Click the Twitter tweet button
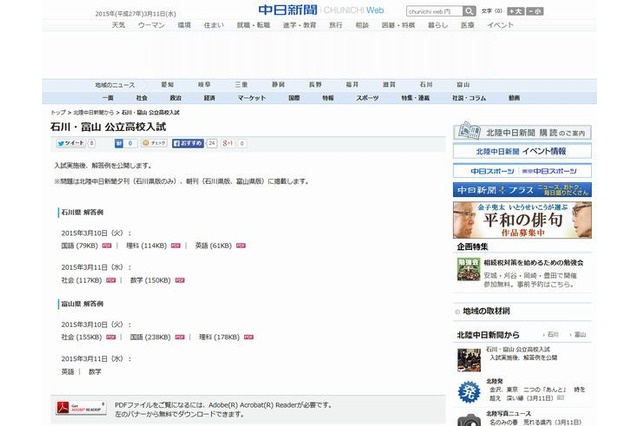The width and height of the screenshot is (640, 426). click(71, 143)
